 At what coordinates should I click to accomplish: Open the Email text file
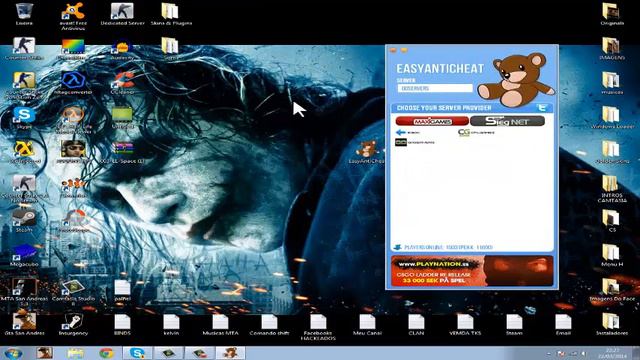tap(563, 324)
